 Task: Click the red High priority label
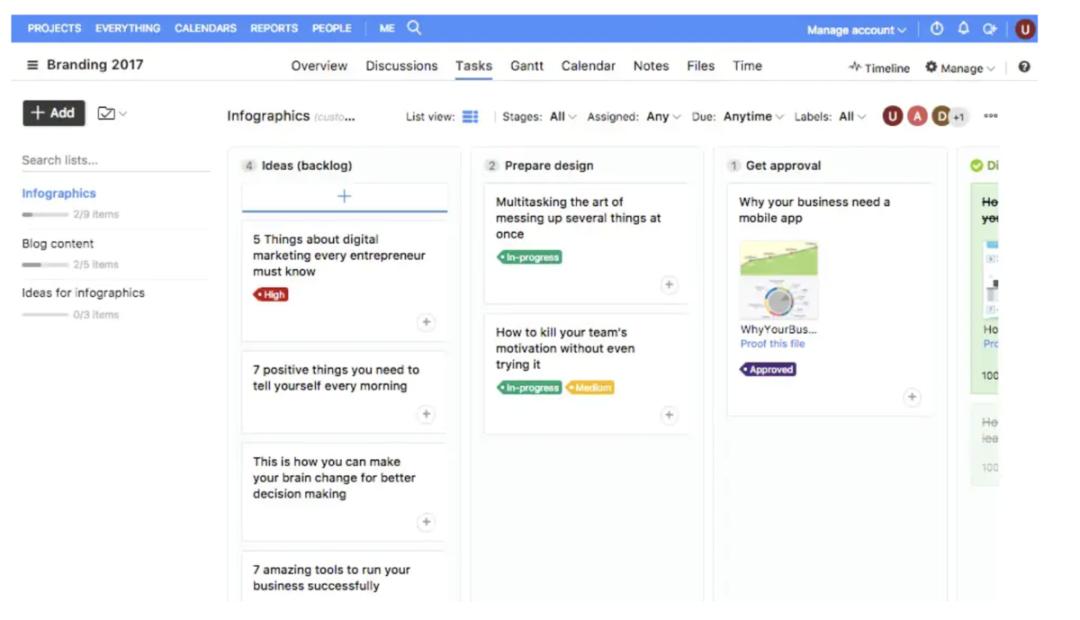pyautogui.click(x=271, y=295)
